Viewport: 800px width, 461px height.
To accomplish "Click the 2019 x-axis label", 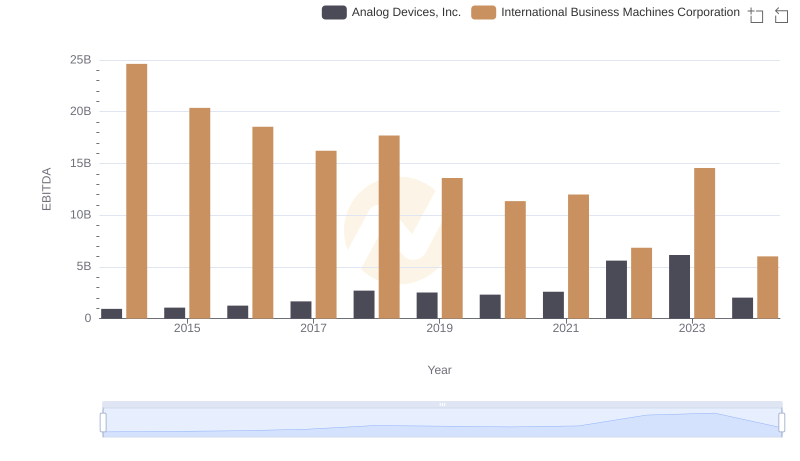I will coord(439,328).
